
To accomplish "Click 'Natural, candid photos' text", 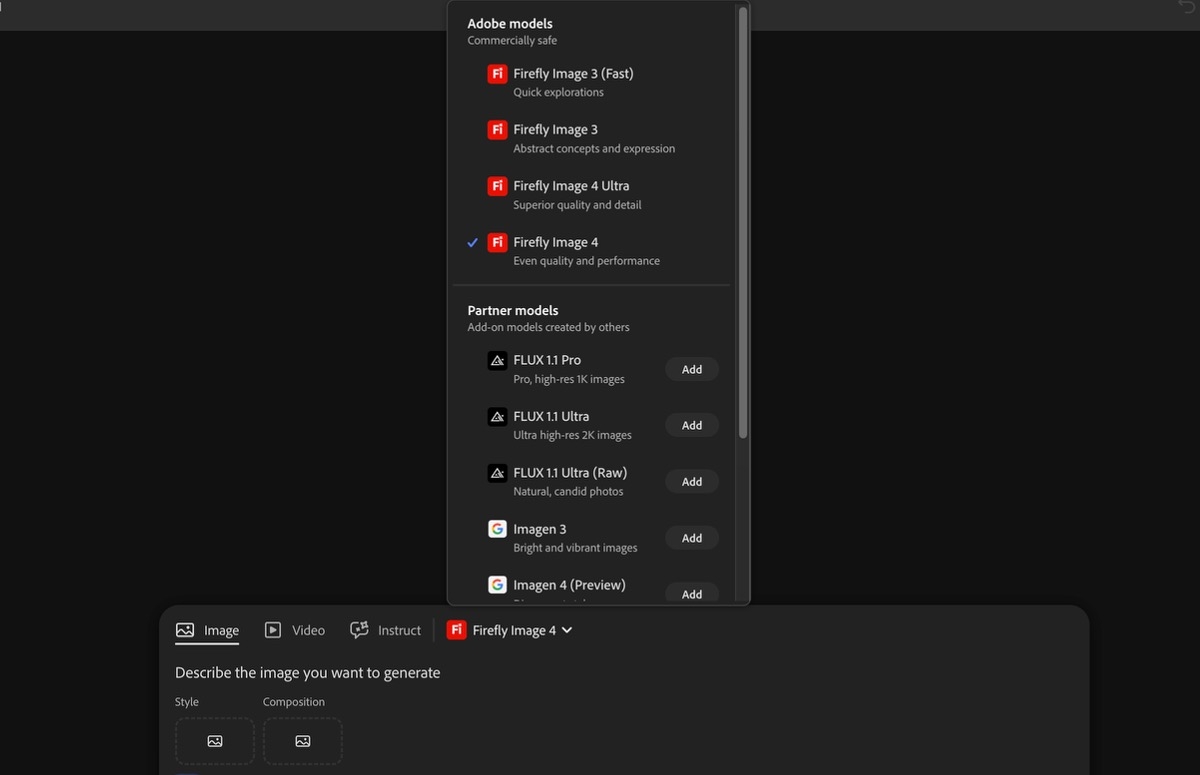I will point(568,491).
